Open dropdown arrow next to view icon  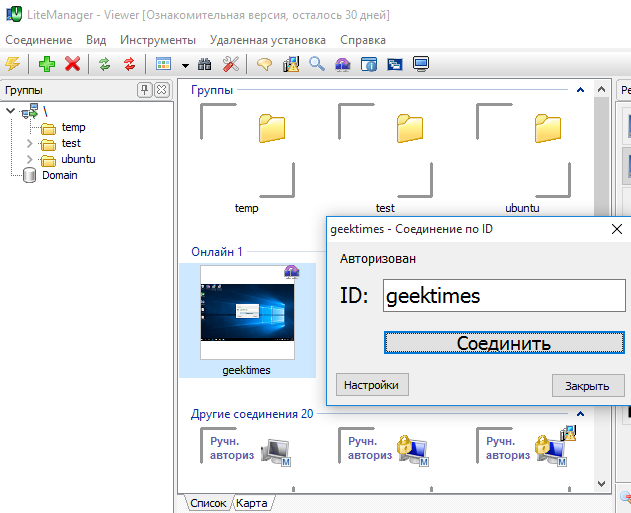tap(185, 65)
